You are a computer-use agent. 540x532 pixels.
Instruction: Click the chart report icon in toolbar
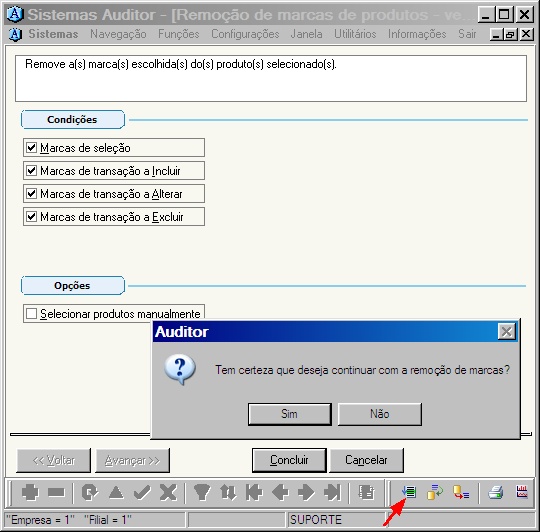(x=522, y=492)
